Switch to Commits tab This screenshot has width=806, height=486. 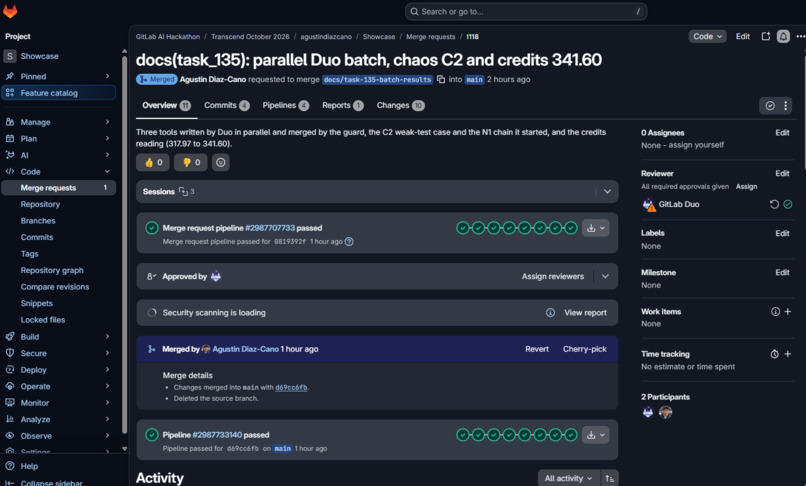[x=227, y=105]
